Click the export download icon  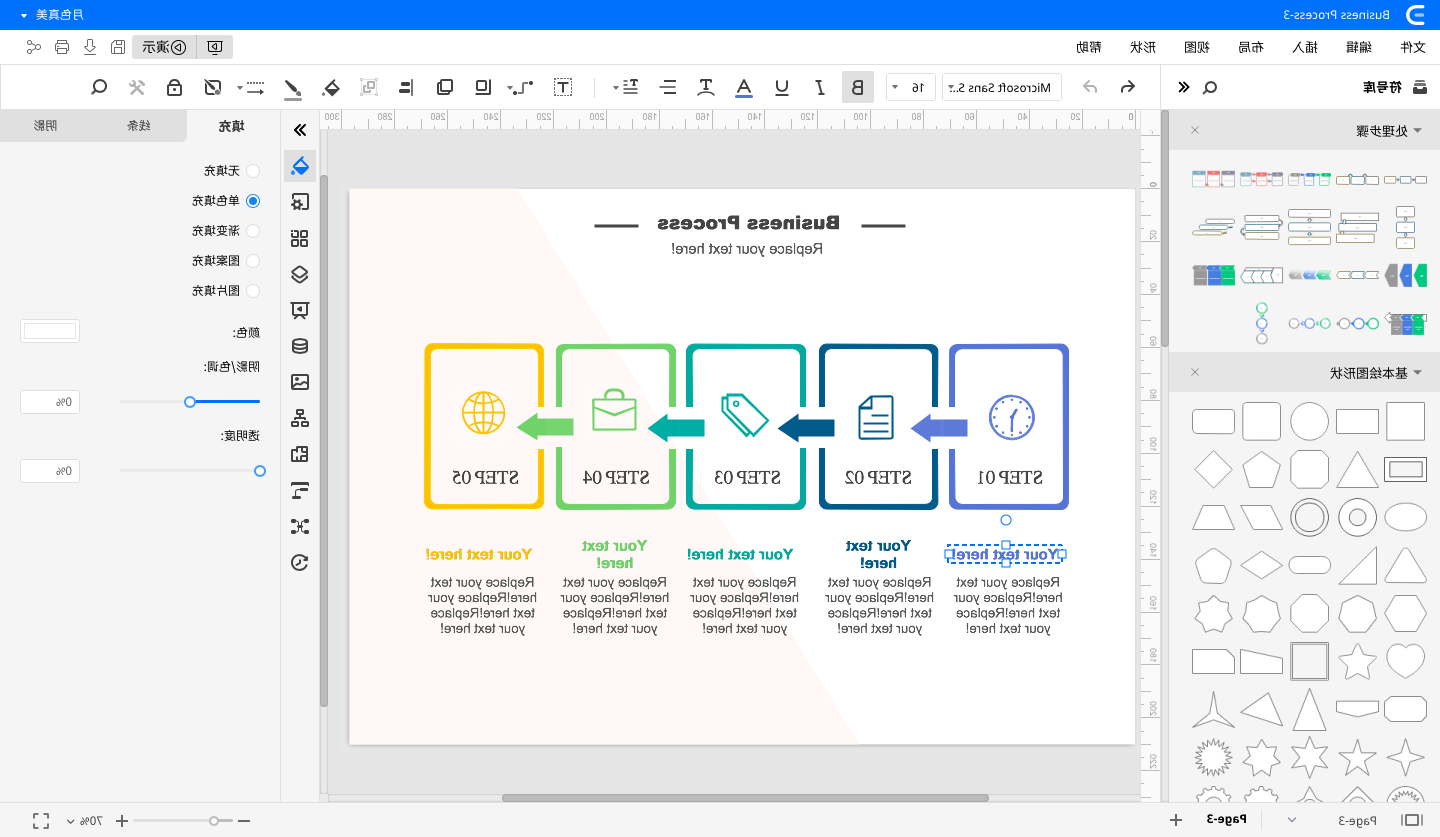(90, 47)
